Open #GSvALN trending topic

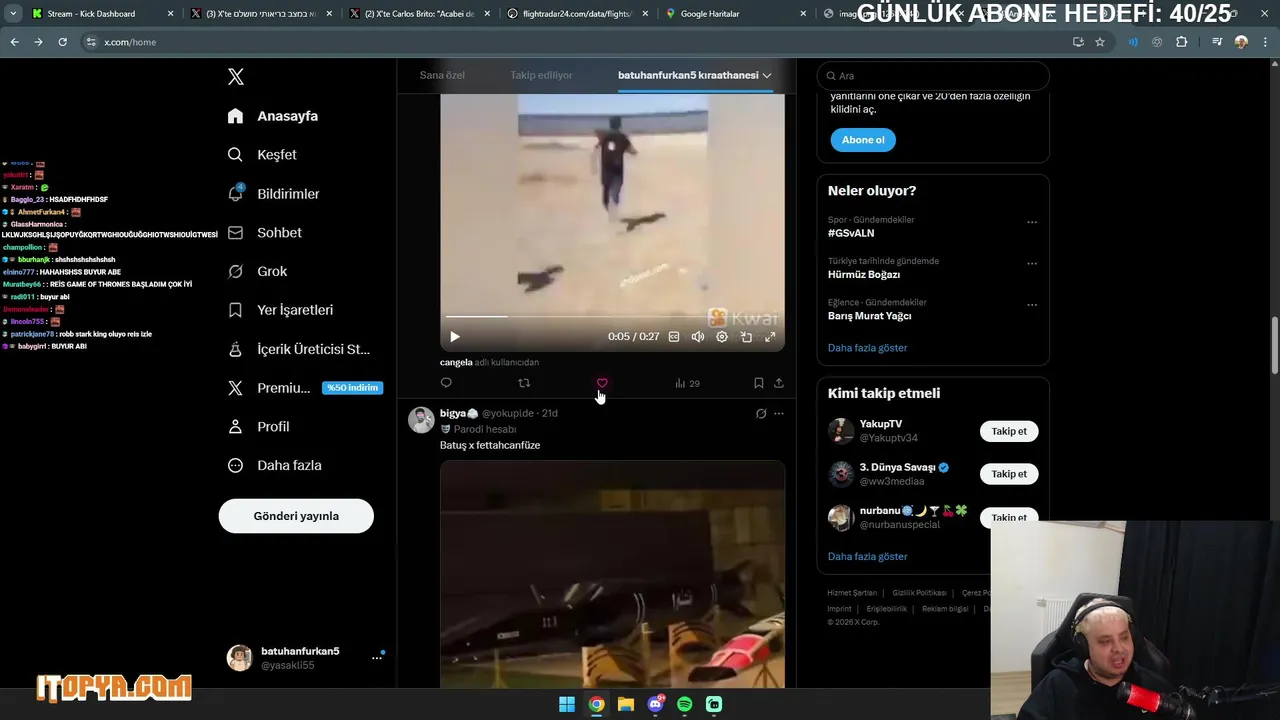click(x=851, y=233)
